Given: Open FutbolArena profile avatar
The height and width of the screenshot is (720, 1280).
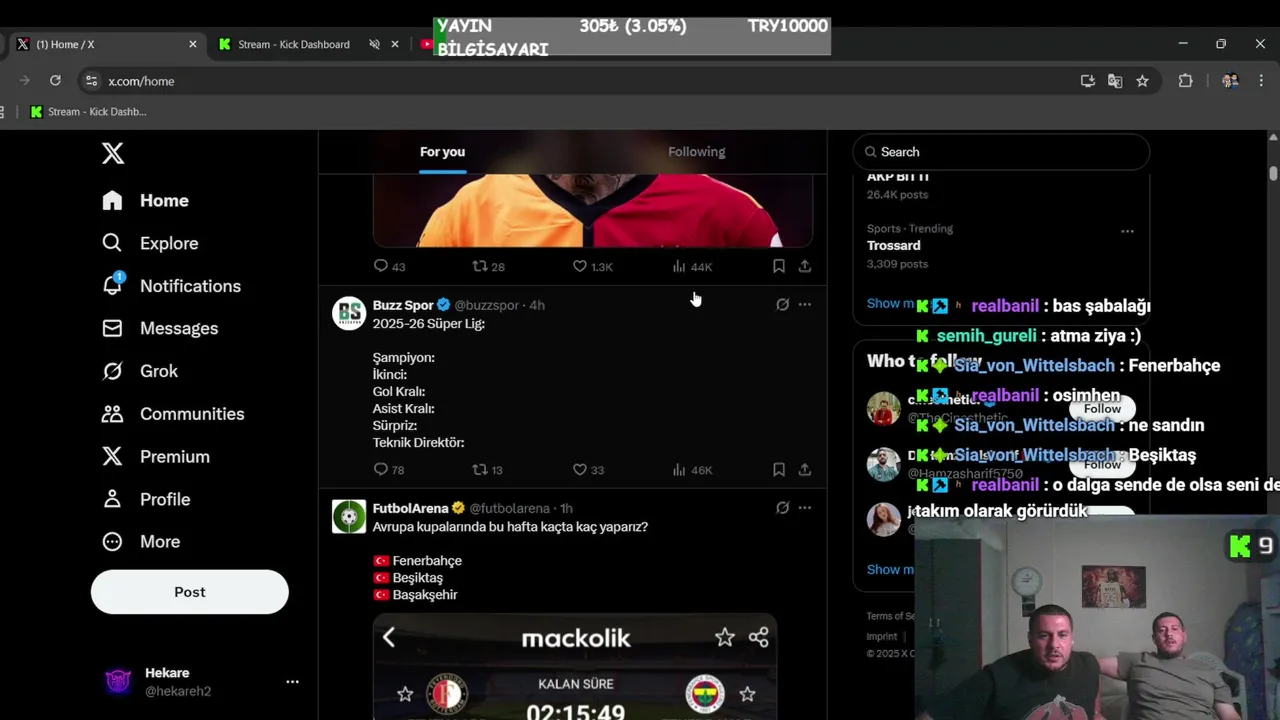Looking at the screenshot, I should pos(349,516).
